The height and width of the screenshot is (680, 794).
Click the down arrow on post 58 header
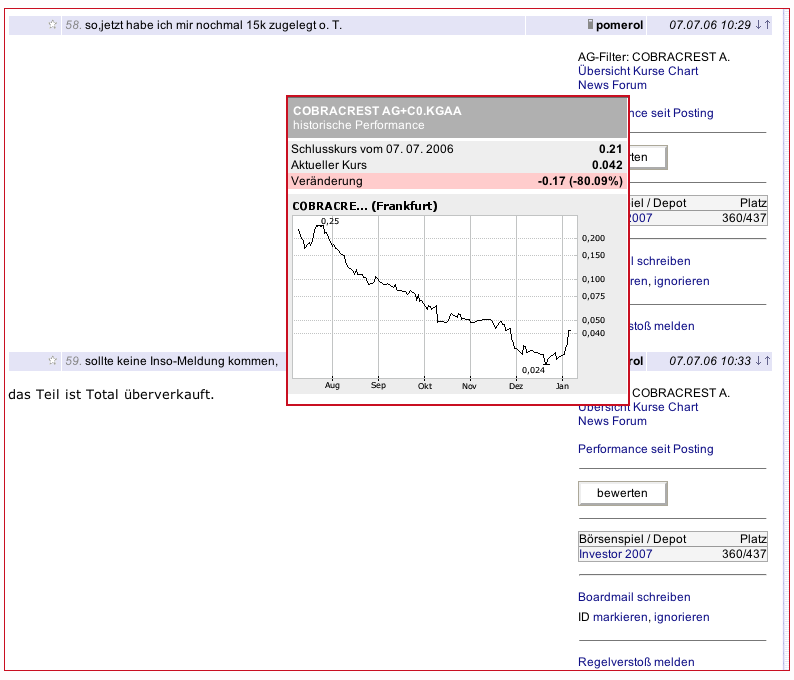[758, 24]
